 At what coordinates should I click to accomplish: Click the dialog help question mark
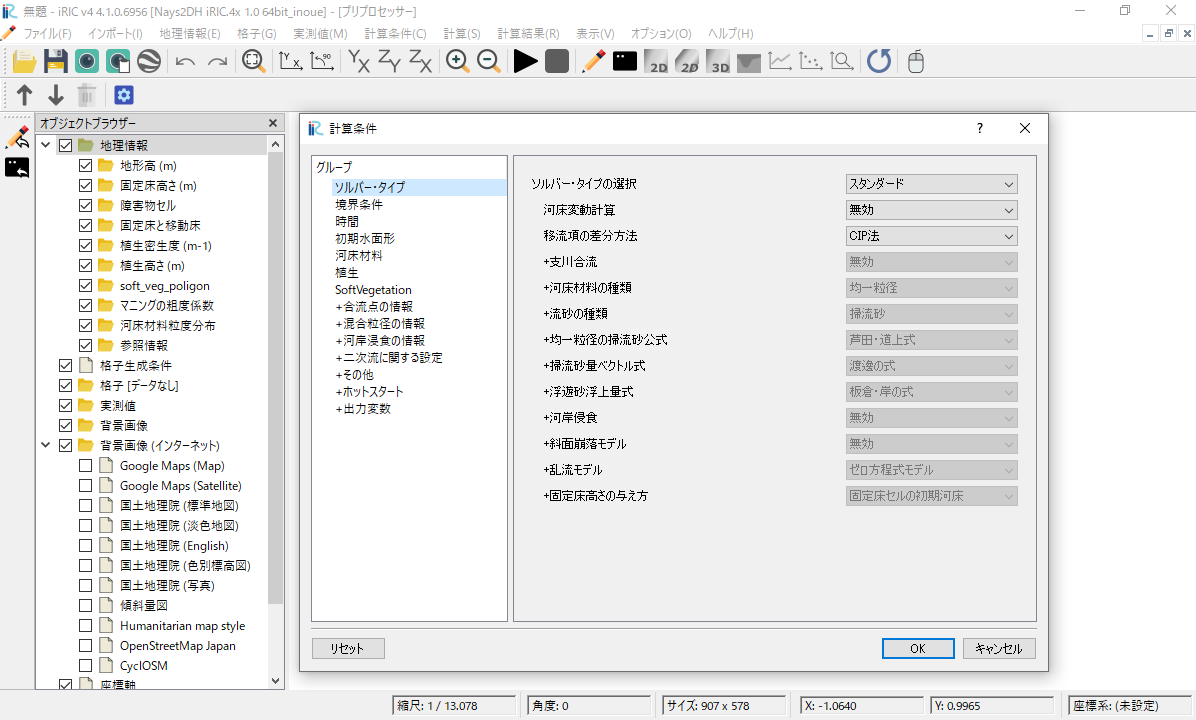coord(980,128)
